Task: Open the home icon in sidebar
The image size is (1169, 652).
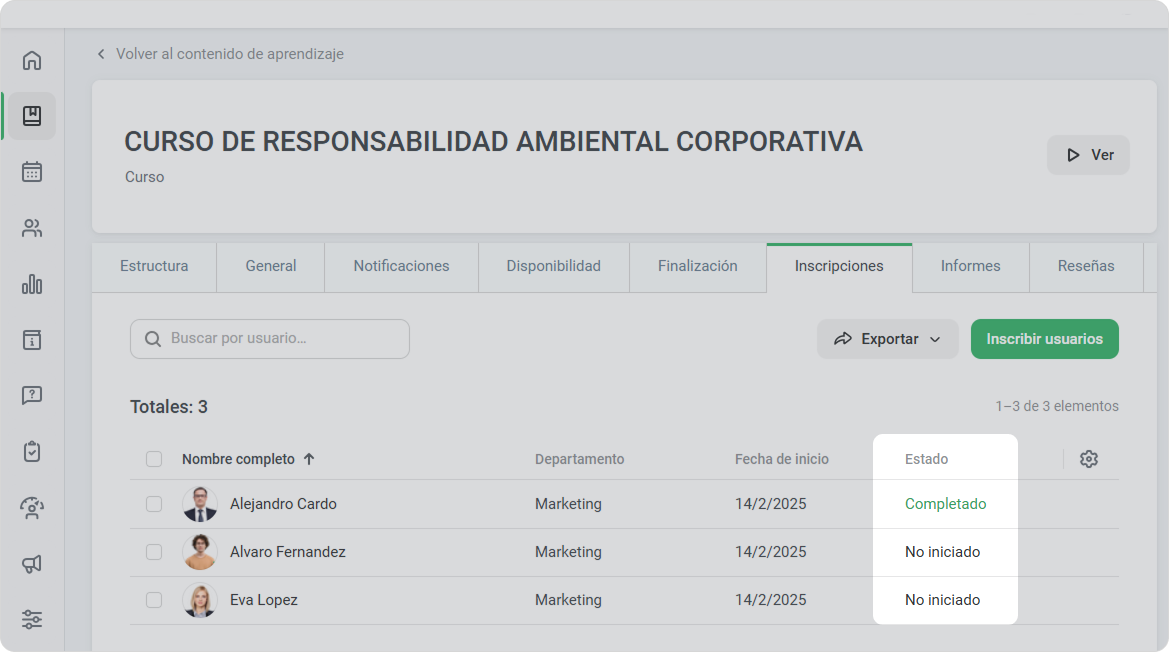Action: (x=32, y=60)
